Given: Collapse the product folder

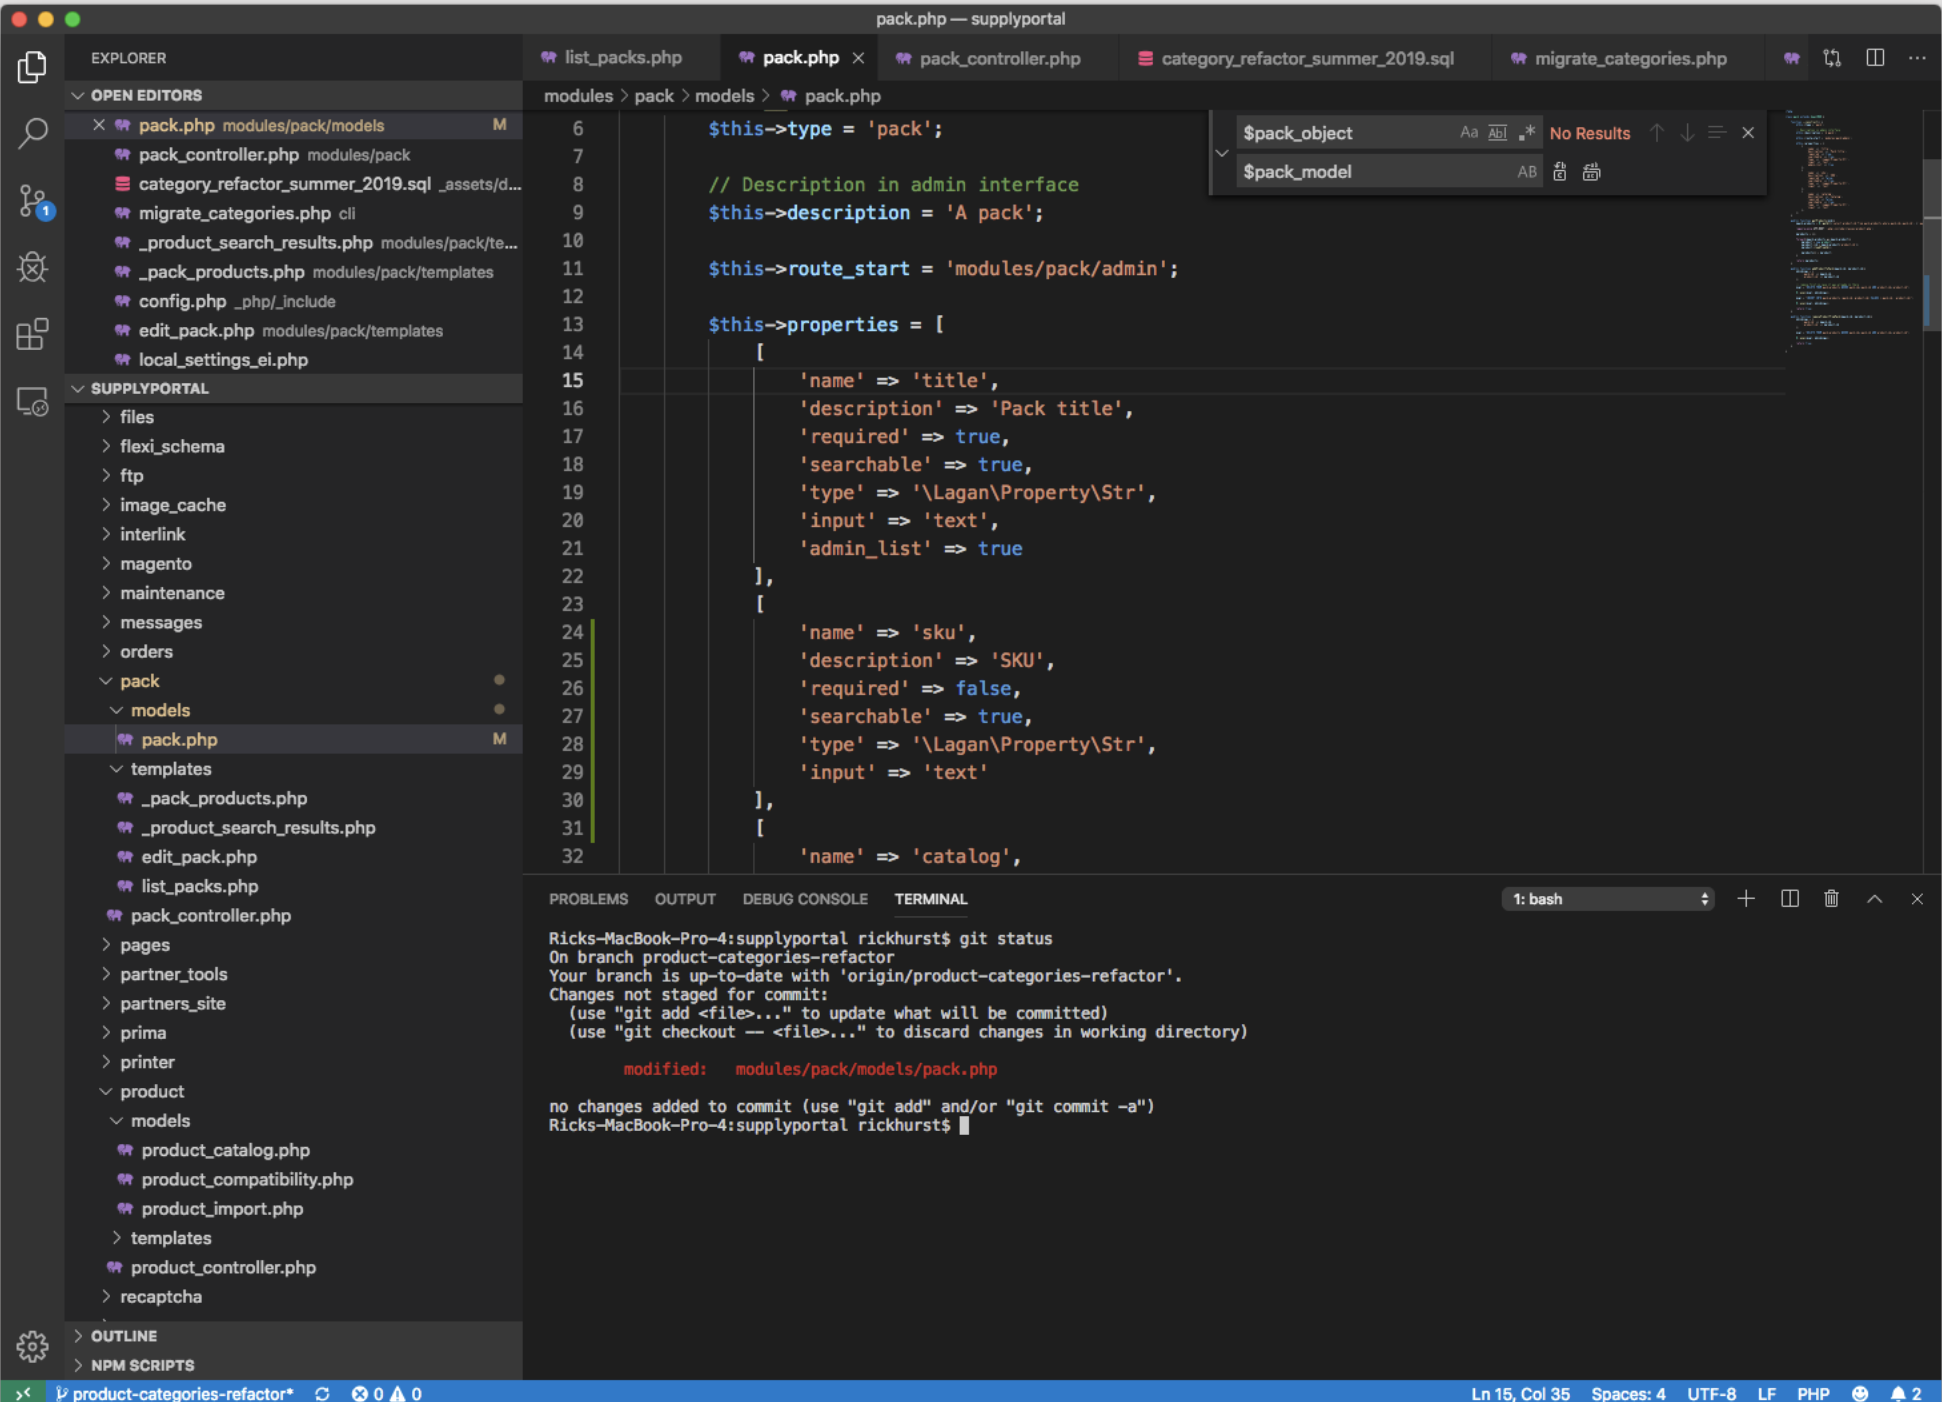Looking at the screenshot, I should [294, 1092].
